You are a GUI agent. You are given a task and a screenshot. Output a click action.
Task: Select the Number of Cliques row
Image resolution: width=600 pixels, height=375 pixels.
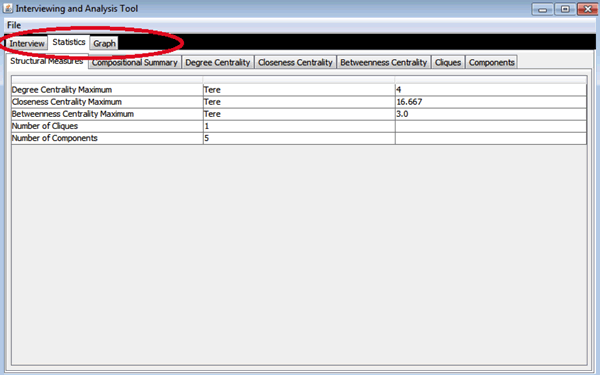click(299, 126)
